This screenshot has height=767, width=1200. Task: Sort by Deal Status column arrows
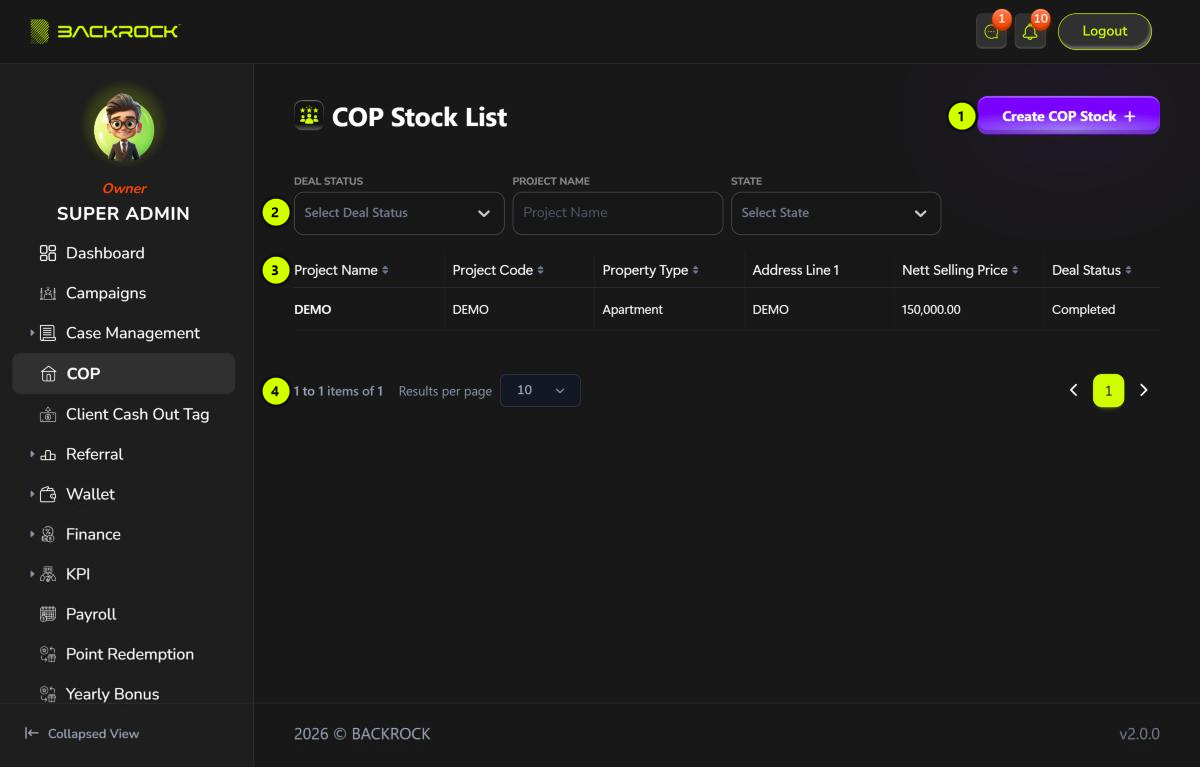point(1128,270)
